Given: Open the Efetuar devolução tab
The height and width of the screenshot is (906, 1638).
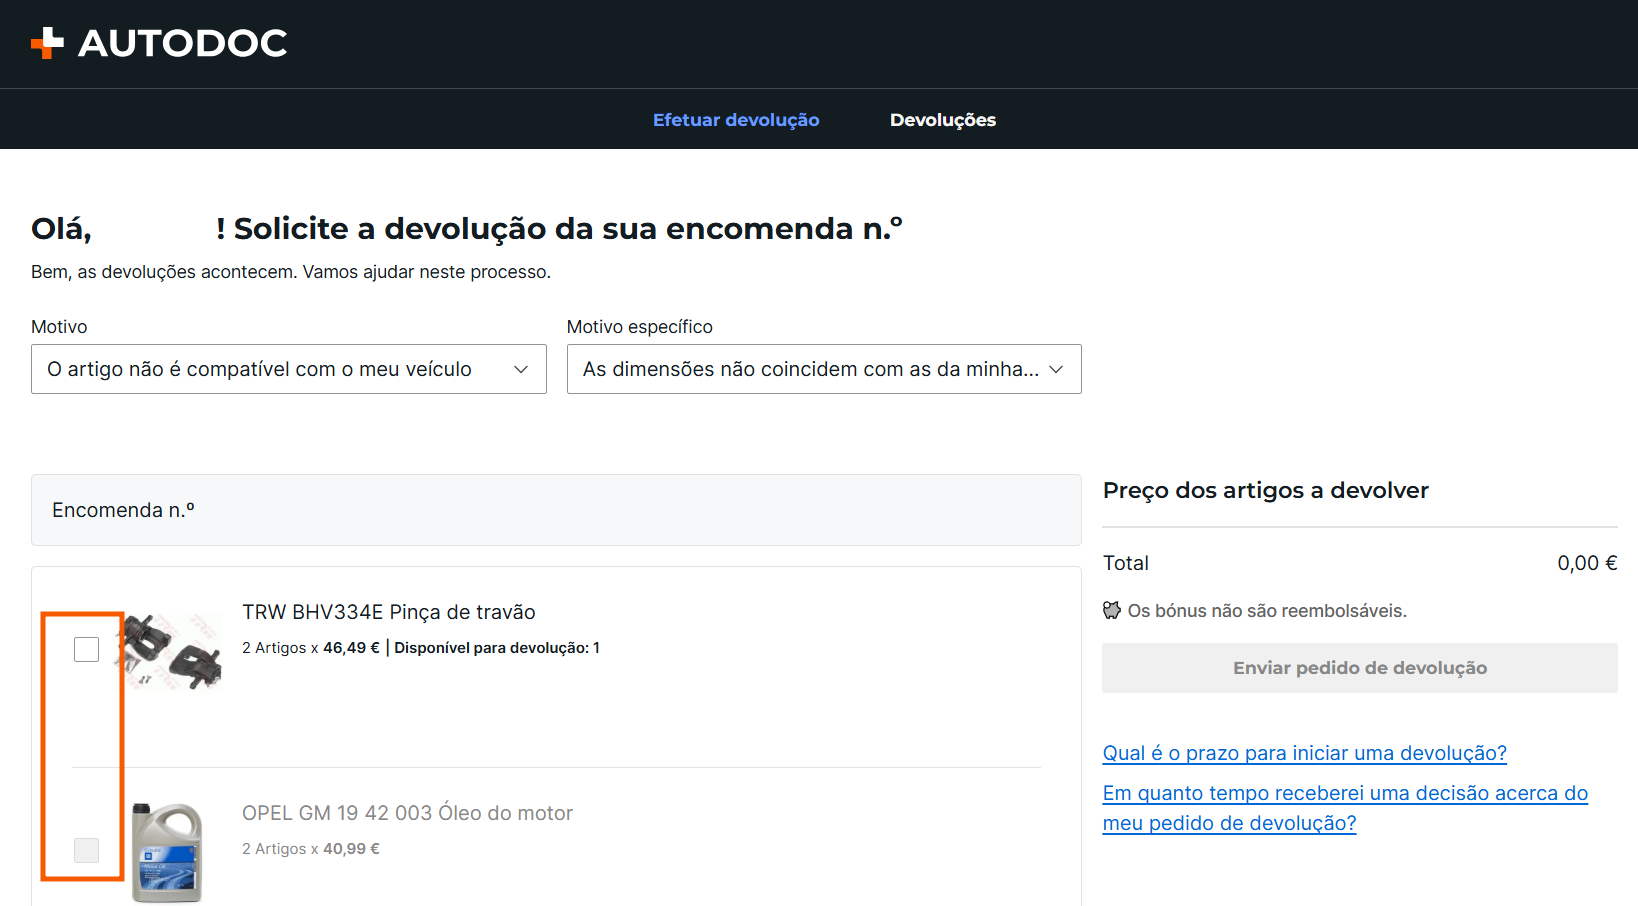Looking at the screenshot, I should [736, 120].
